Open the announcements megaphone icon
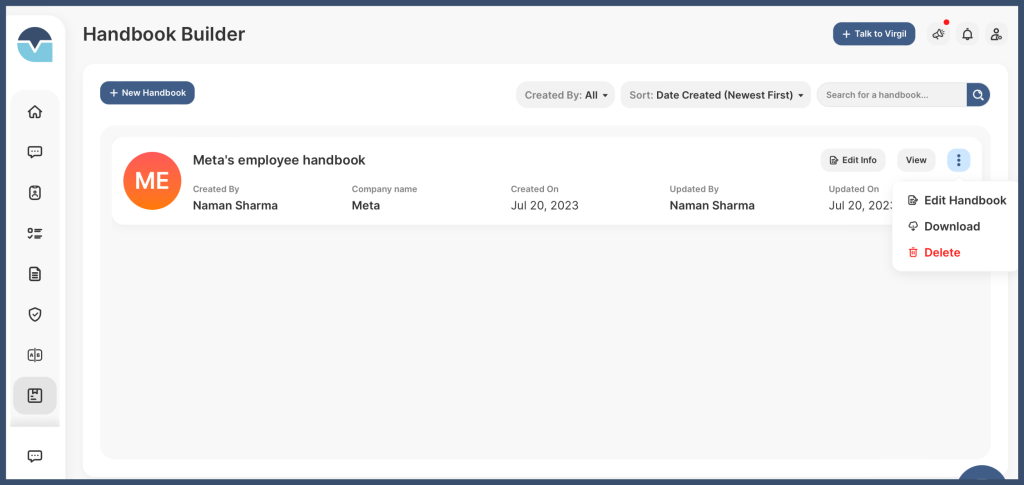1024x485 pixels. point(938,35)
